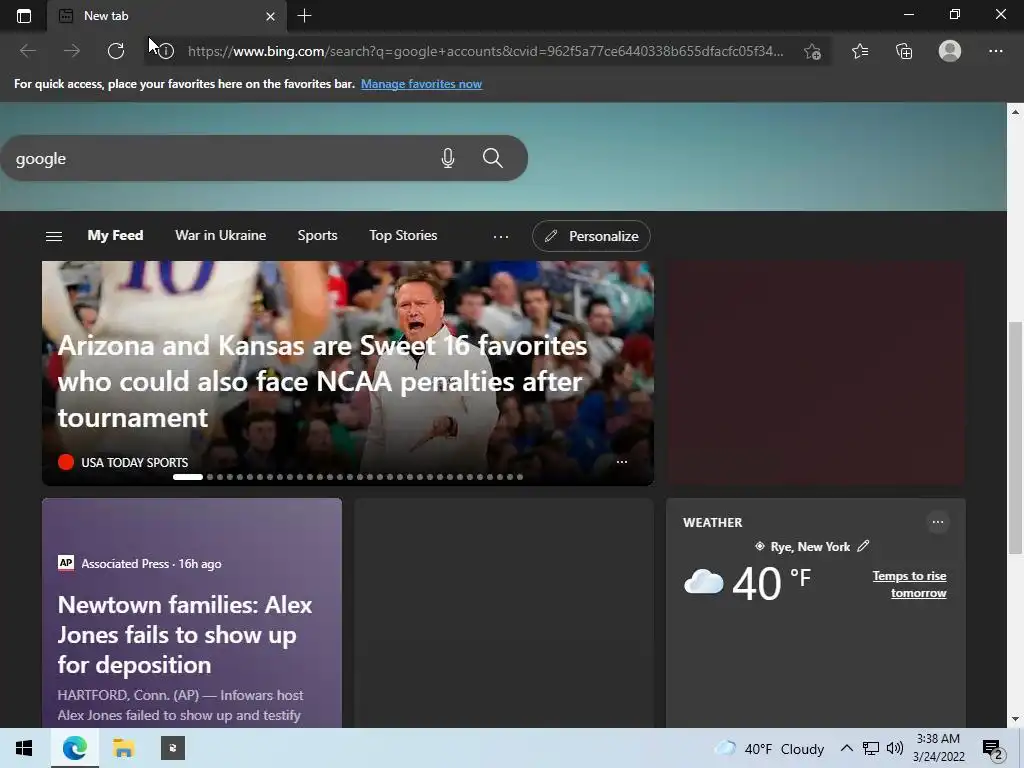Switch to War in Ukraine tab

[220, 235]
